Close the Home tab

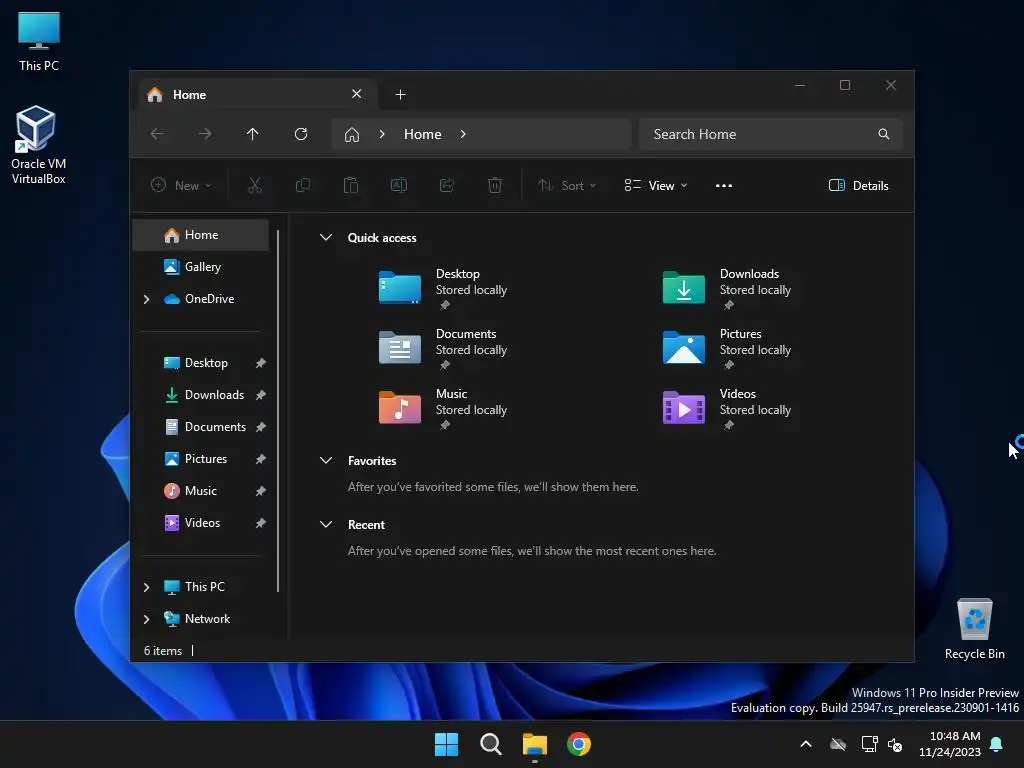point(357,94)
